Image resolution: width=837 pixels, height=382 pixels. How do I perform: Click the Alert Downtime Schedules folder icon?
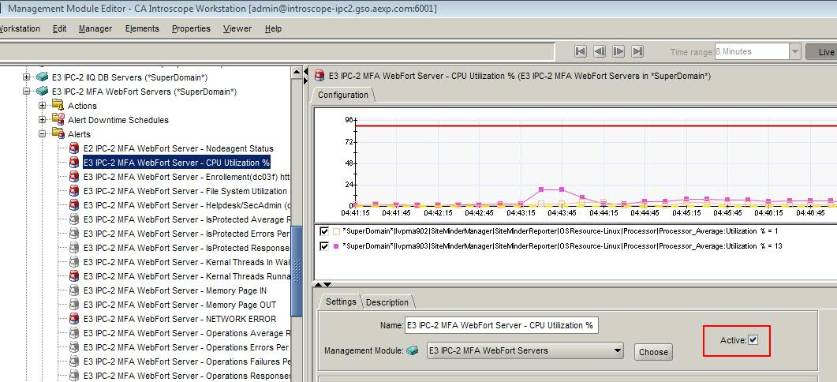[58, 120]
